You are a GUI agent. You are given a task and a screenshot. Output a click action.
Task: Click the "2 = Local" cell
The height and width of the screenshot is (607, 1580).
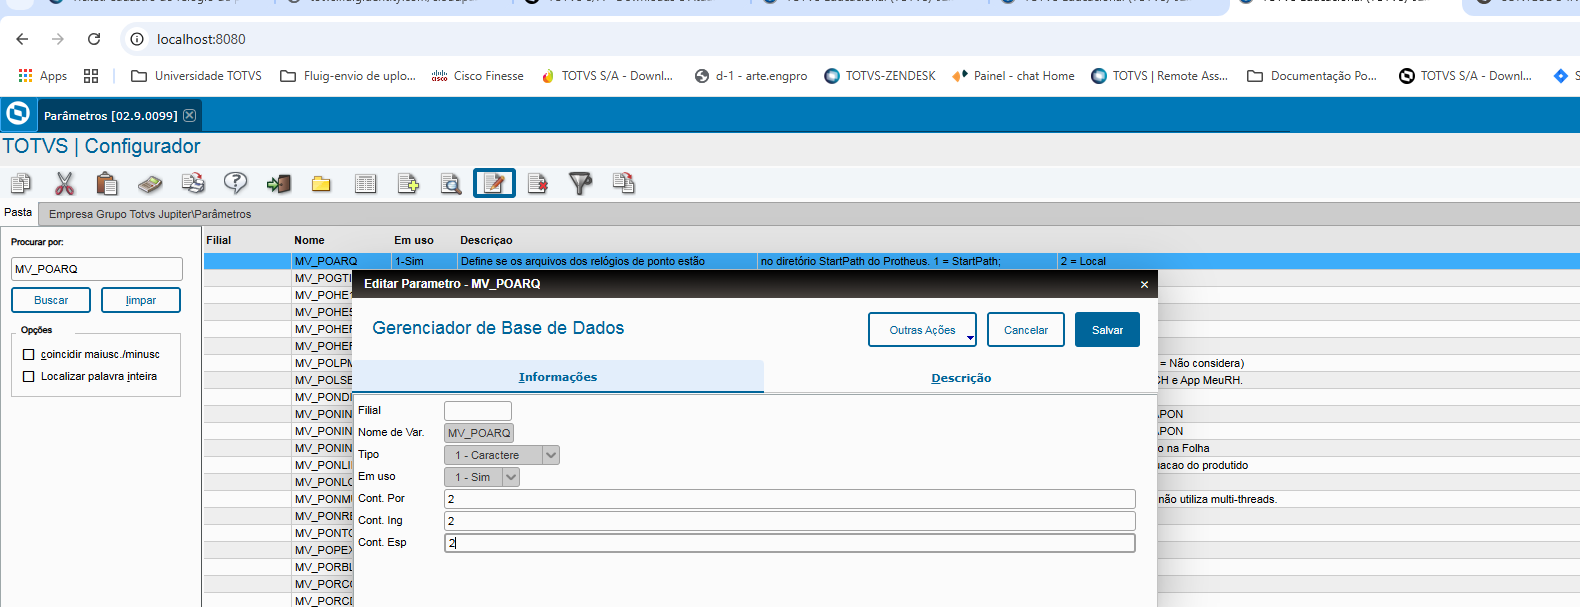coord(1083,261)
